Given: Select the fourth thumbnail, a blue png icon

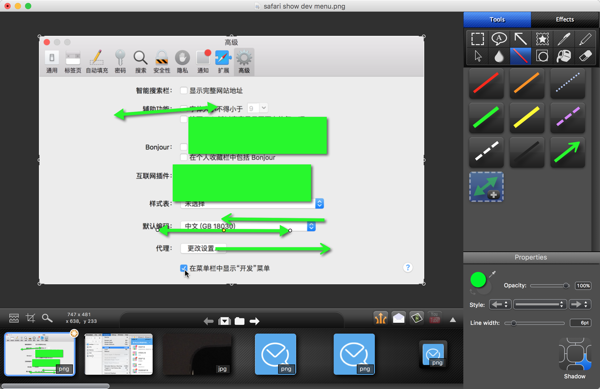Looking at the screenshot, I should coord(276,354).
